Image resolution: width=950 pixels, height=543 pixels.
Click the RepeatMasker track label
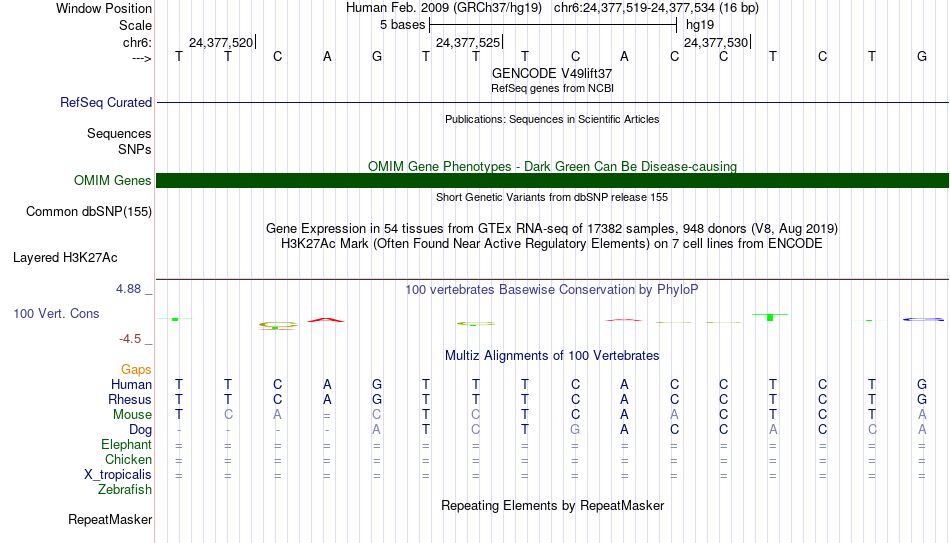(x=110, y=519)
